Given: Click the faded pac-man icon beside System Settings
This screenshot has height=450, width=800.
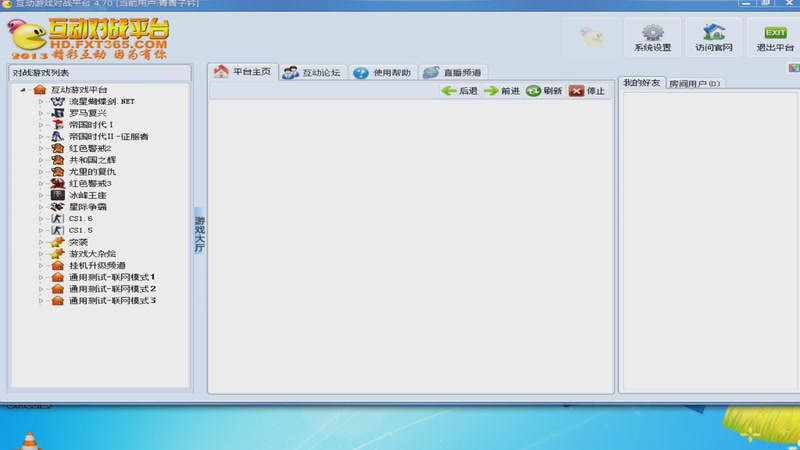Looking at the screenshot, I should [x=592, y=37].
